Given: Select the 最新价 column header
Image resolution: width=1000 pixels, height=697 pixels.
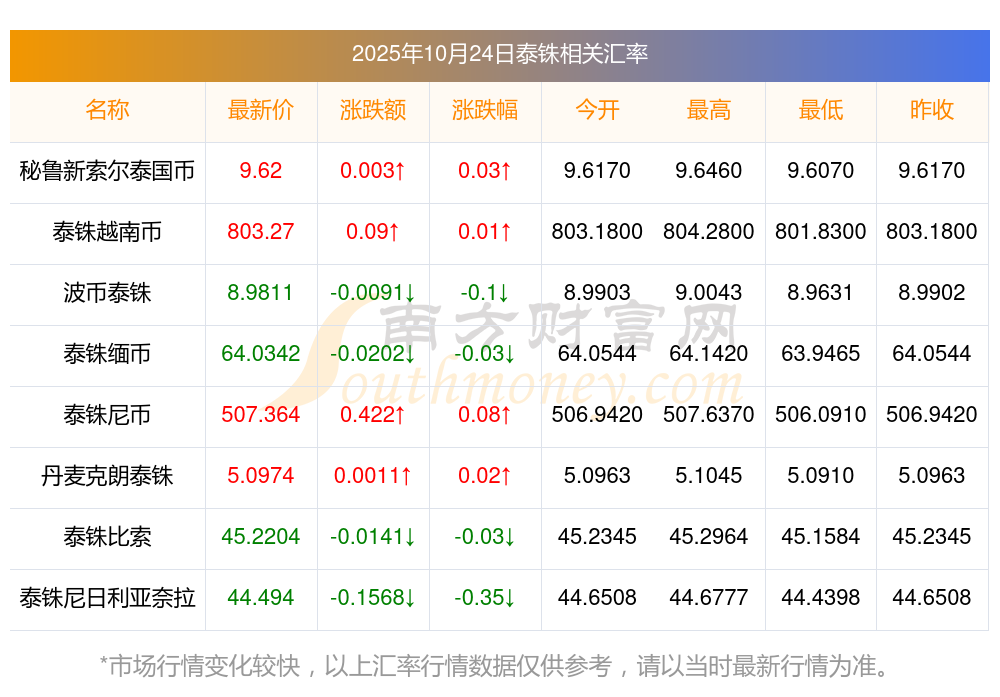Looking at the screenshot, I should 261,111.
